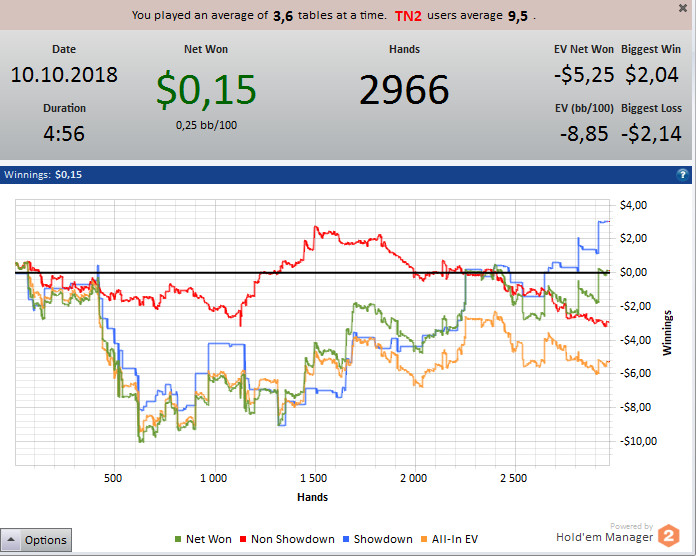Click the EV bb/100 value -8,85
This screenshot has width=696, height=556.
[584, 134]
